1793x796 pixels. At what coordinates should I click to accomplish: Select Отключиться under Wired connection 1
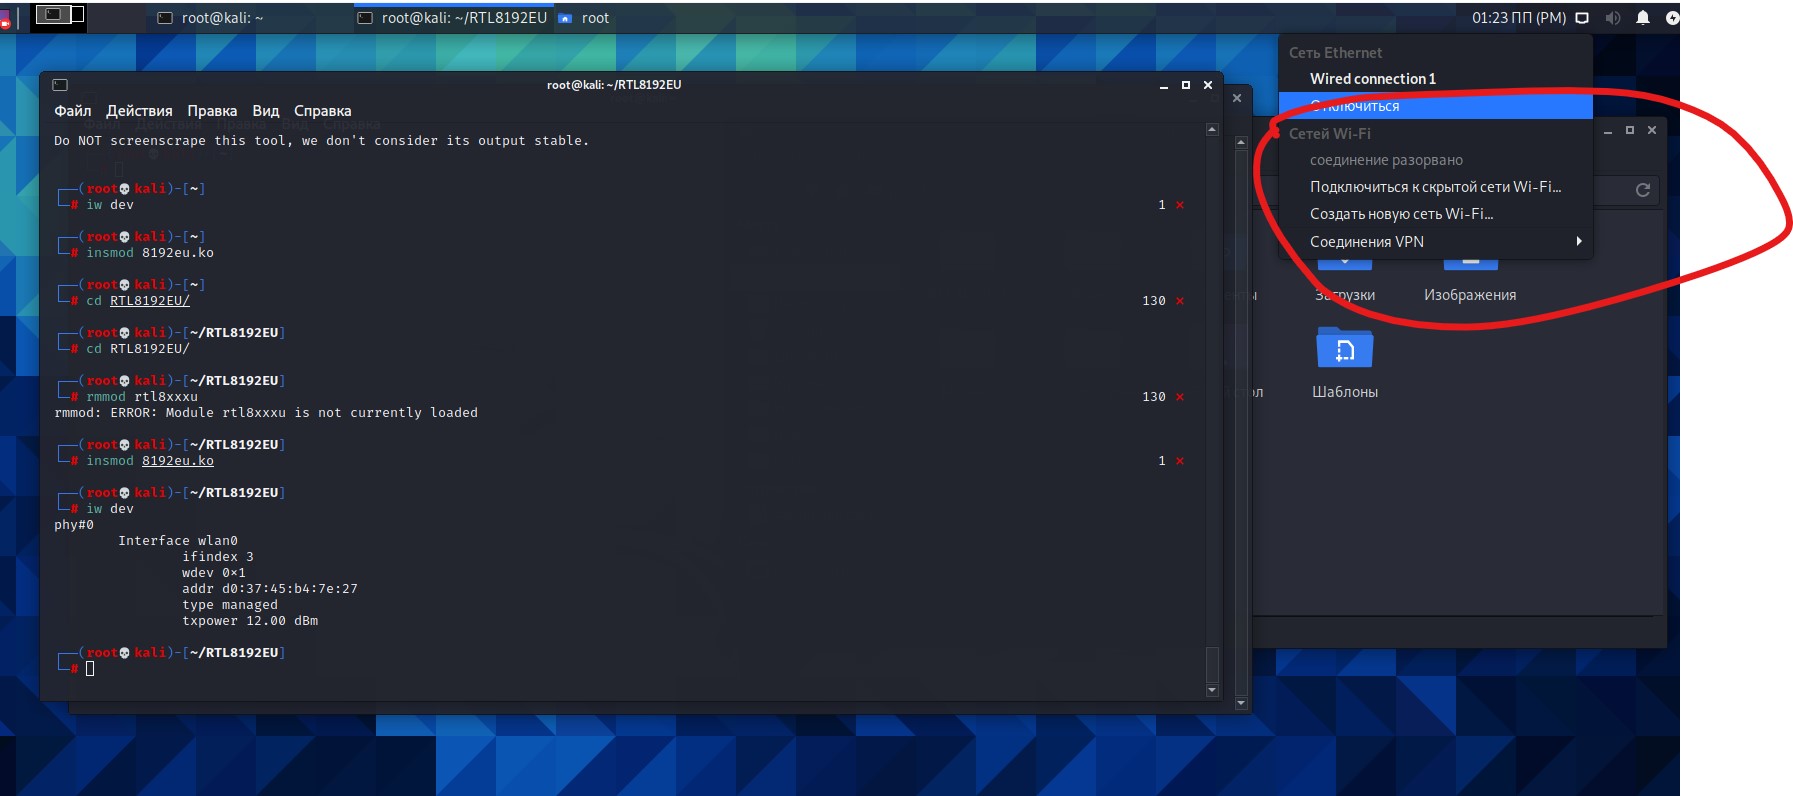click(1435, 106)
